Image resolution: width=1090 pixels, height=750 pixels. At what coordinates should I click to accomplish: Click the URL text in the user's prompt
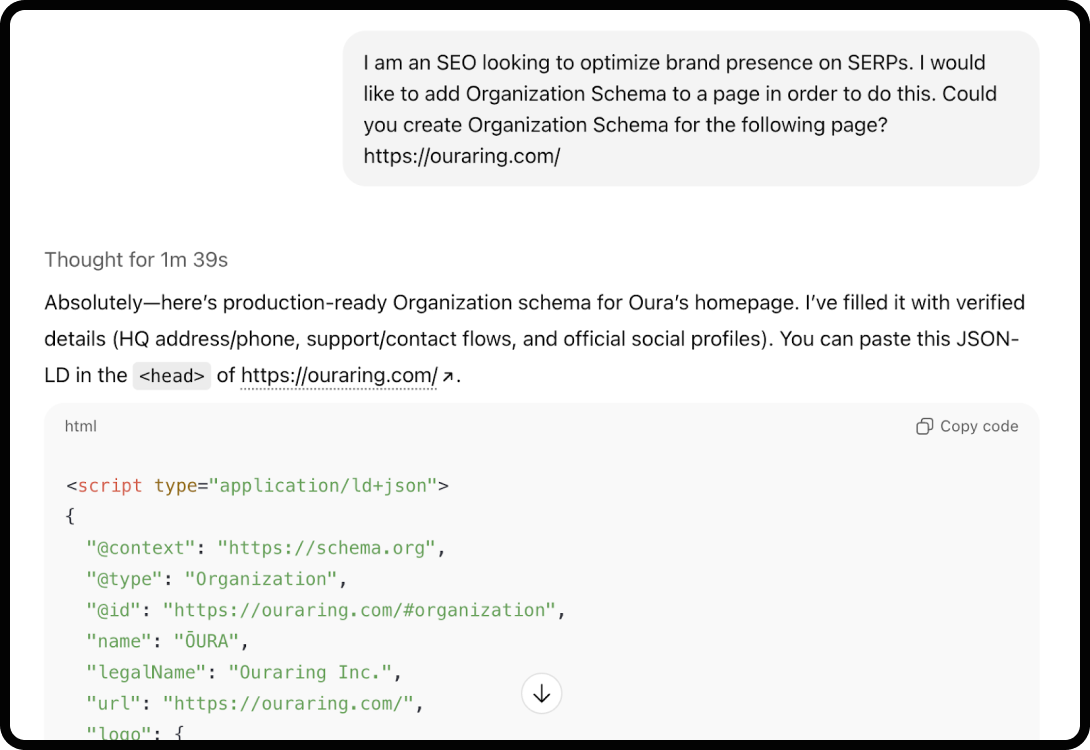[x=461, y=156]
